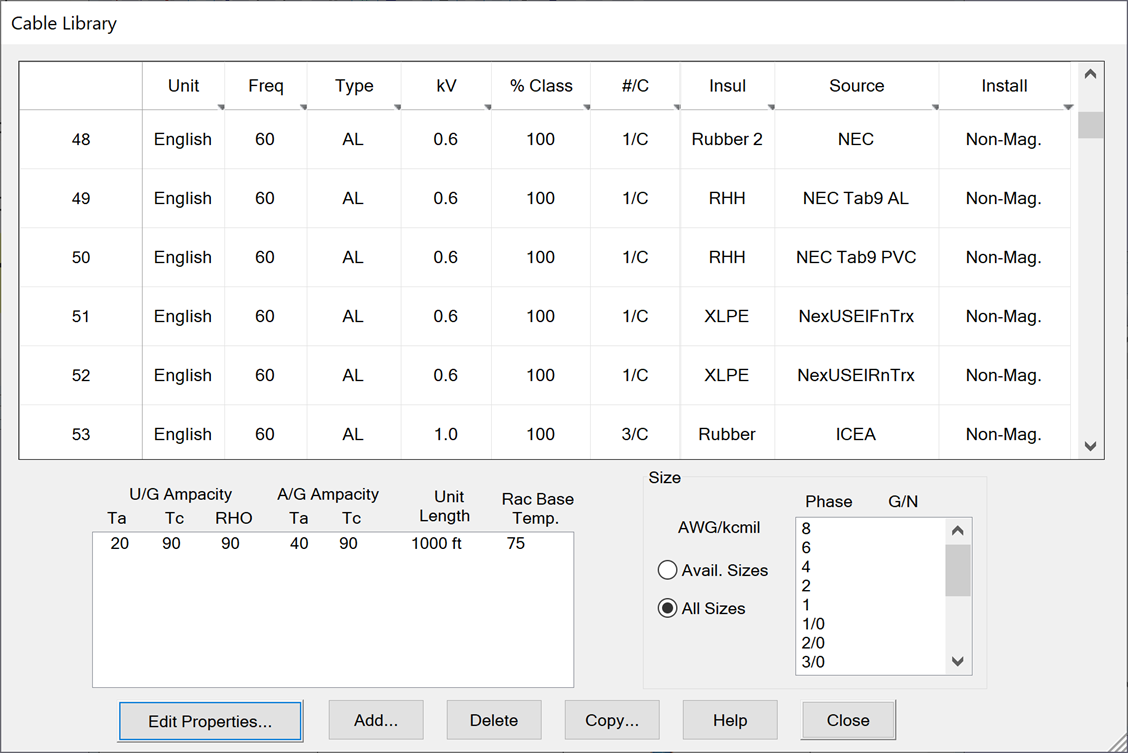Viewport: 1128px width, 753px height.
Task: Open the Install column filter dropdown
Action: [1068, 107]
